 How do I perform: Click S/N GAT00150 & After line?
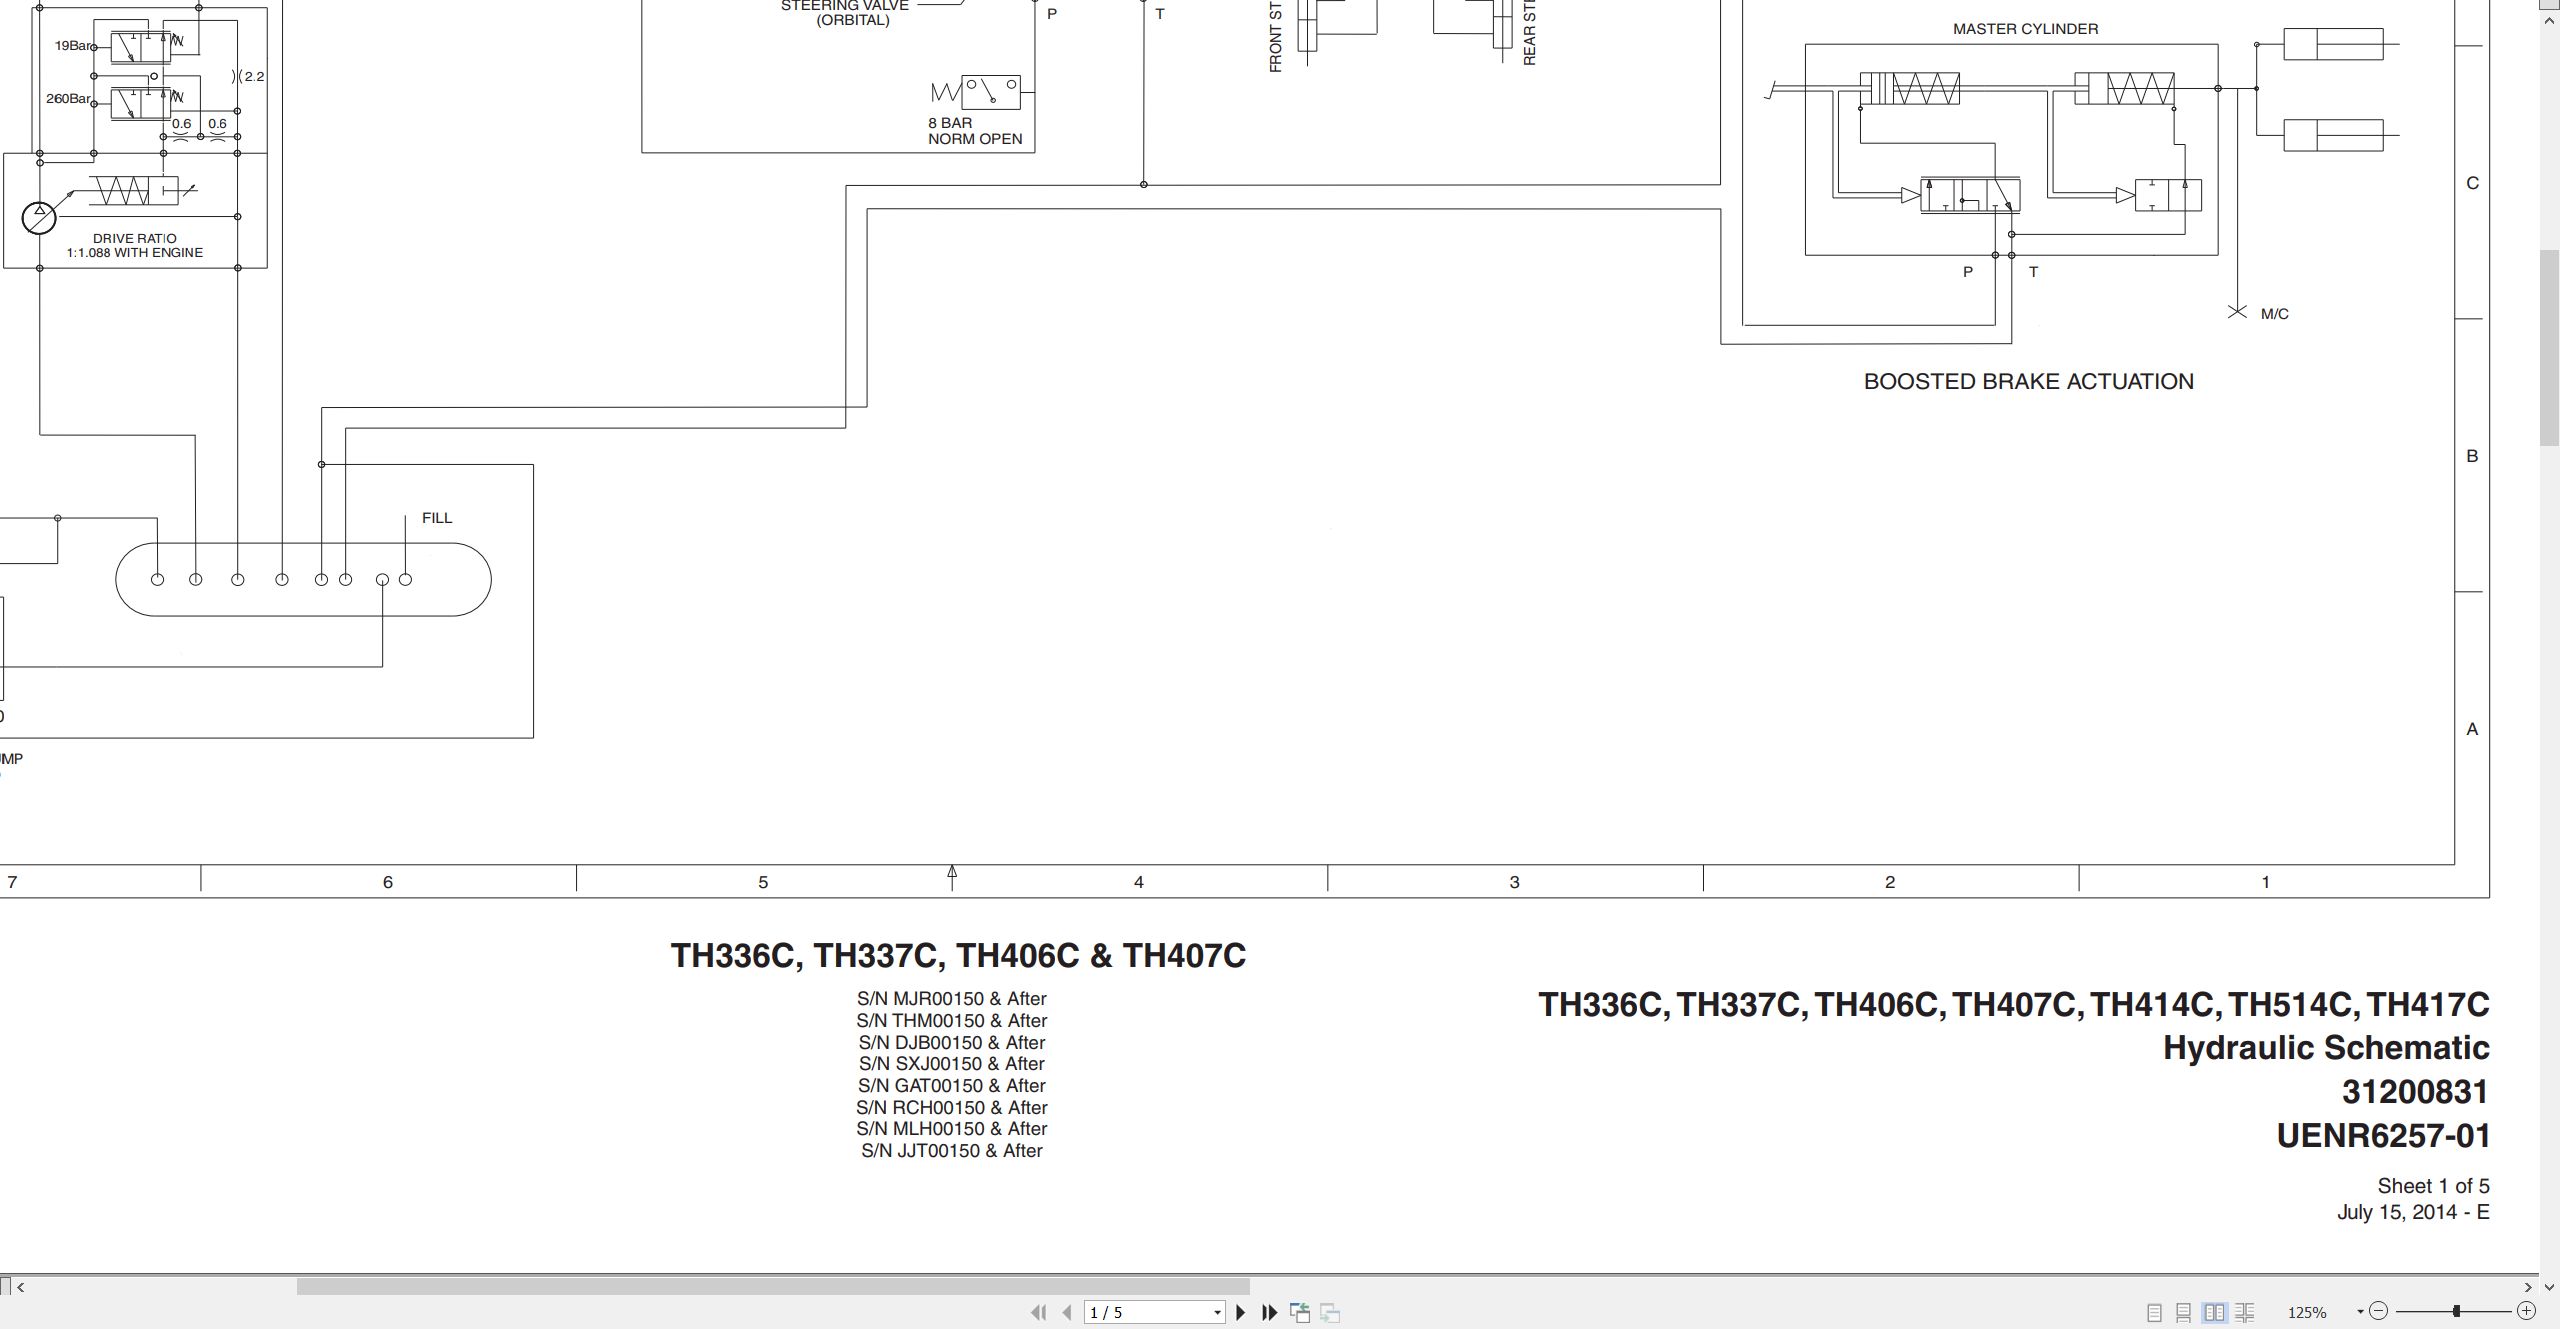pyautogui.click(x=952, y=1086)
